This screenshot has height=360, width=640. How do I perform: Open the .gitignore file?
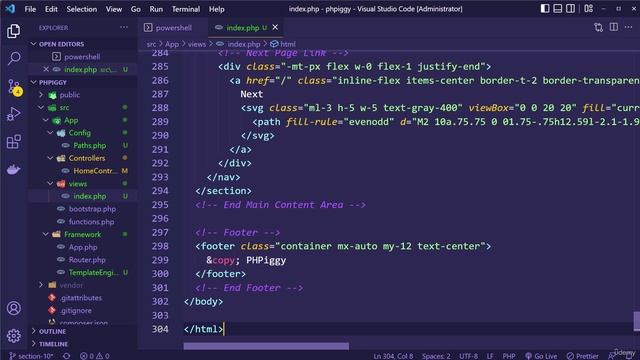coord(76,310)
